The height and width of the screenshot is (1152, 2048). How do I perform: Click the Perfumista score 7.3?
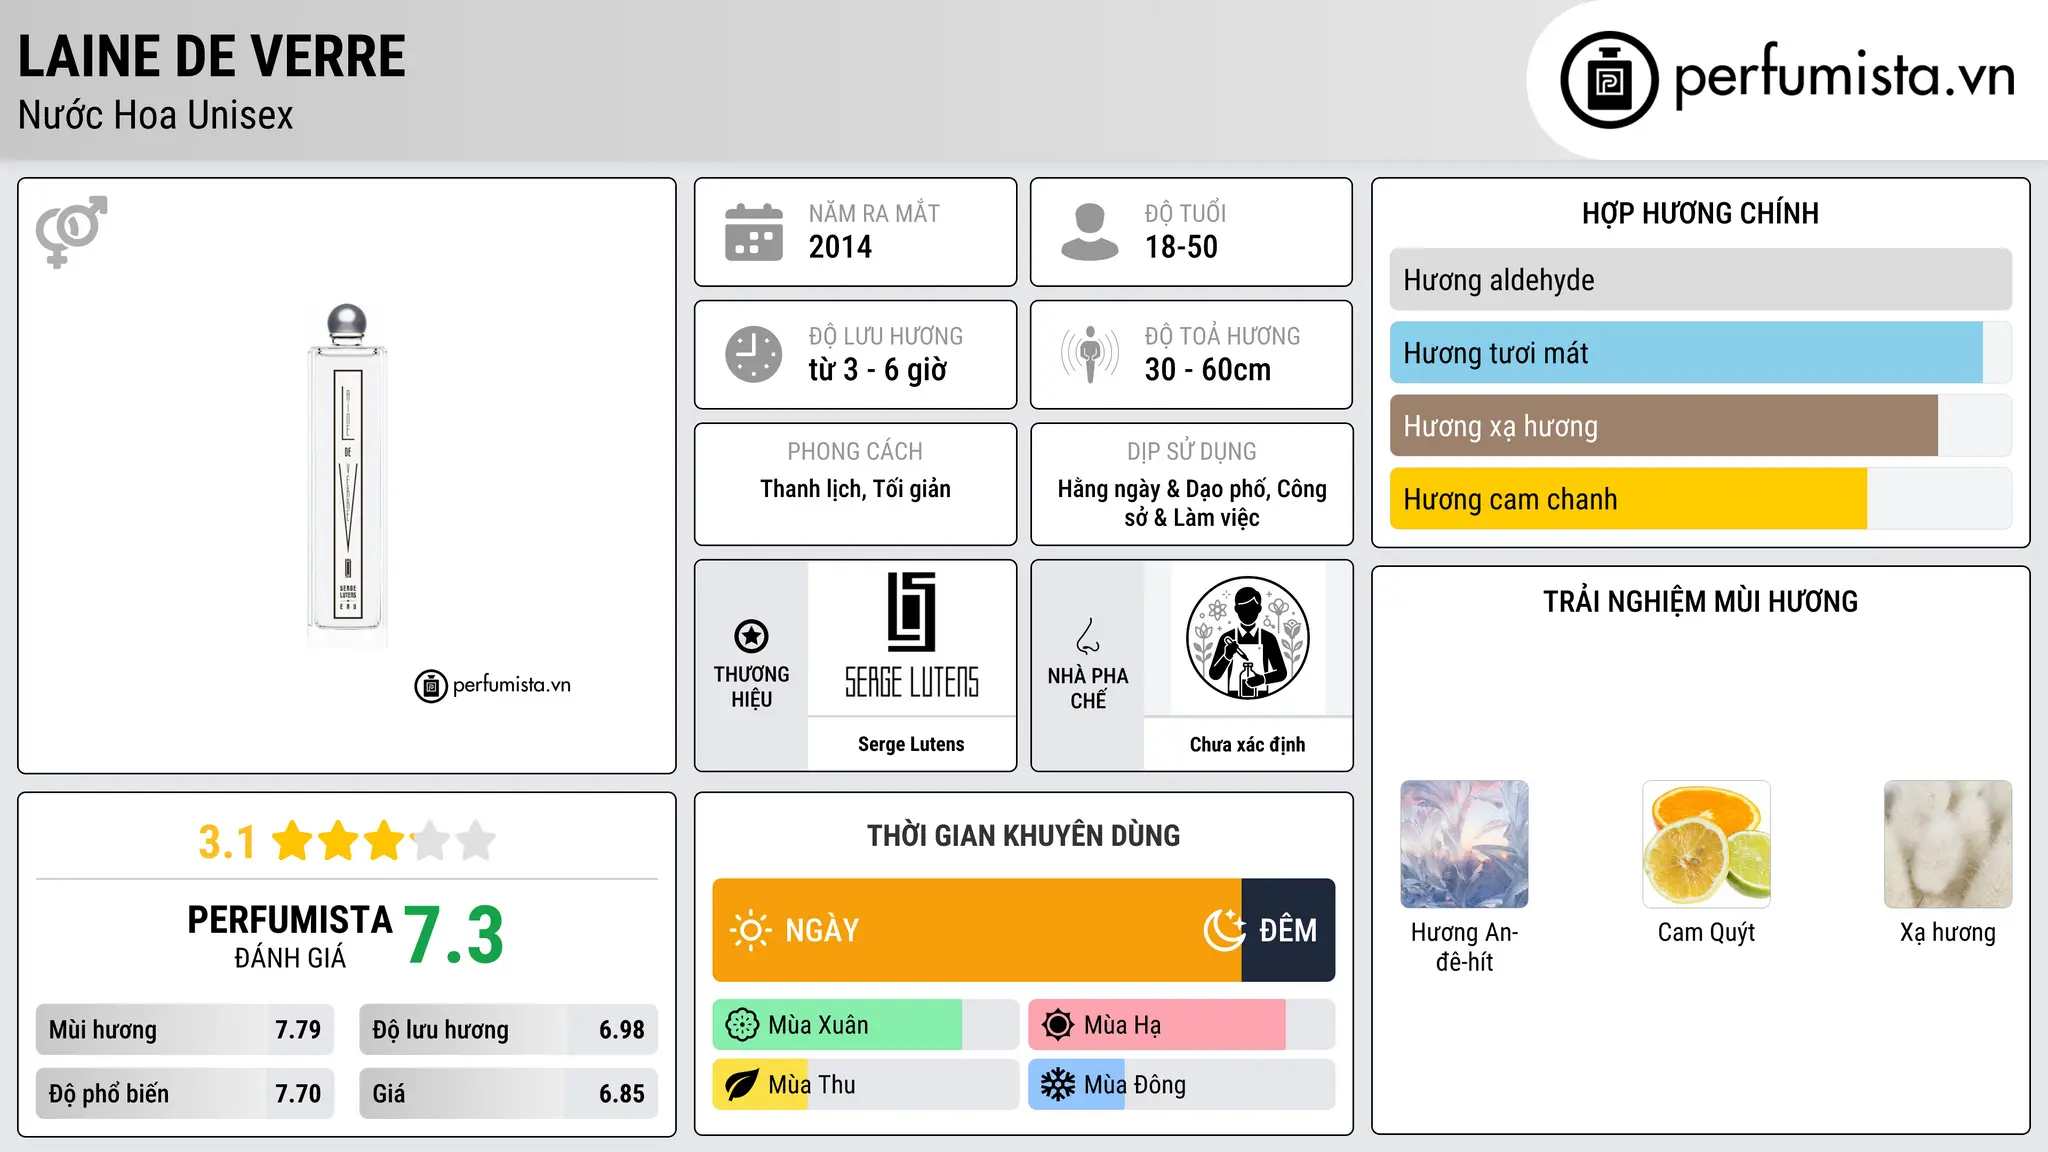tap(455, 936)
